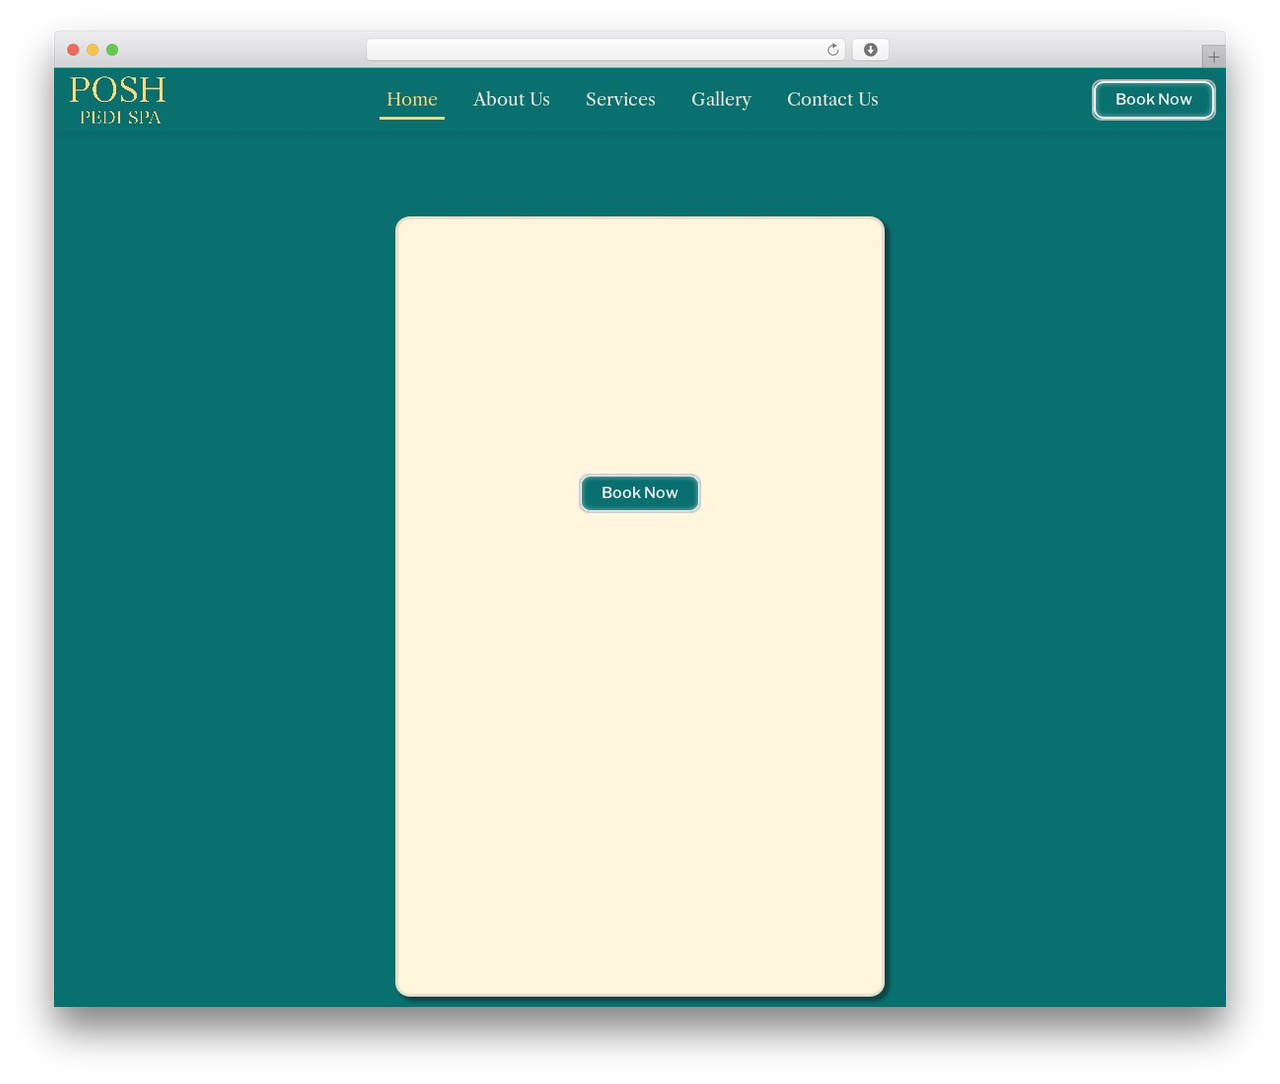
Task: Click the POSH Pedi Spa logo
Action: [118, 100]
